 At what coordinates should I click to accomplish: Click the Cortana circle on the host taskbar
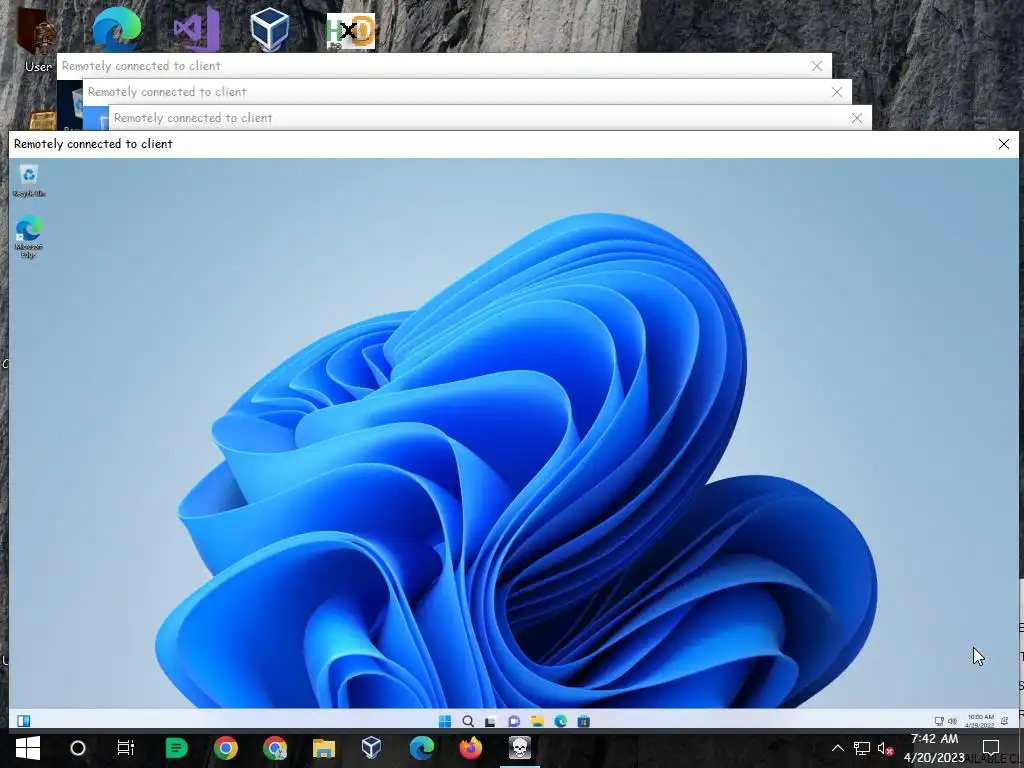click(x=78, y=748)
